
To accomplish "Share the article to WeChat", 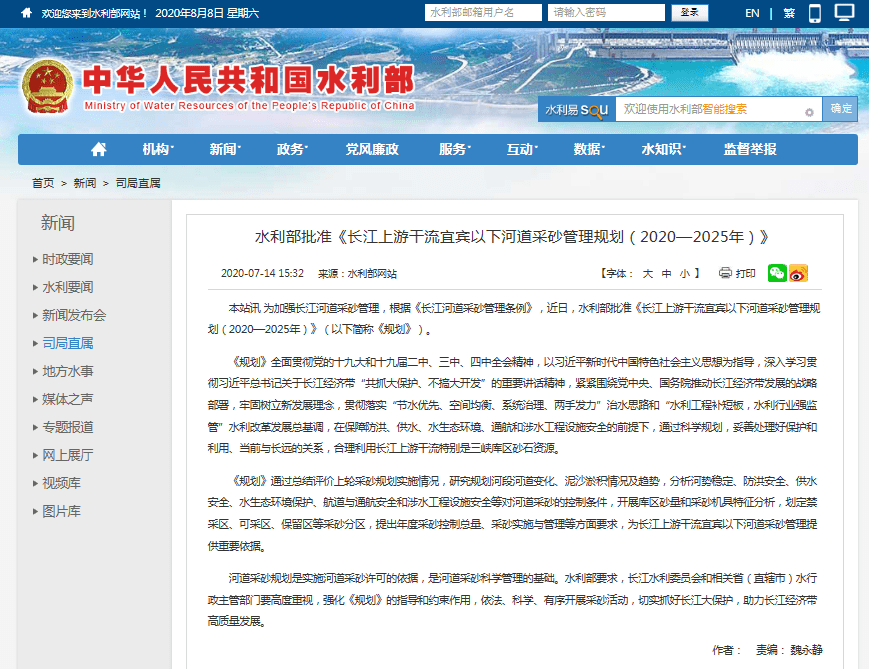I will (777, 273).
